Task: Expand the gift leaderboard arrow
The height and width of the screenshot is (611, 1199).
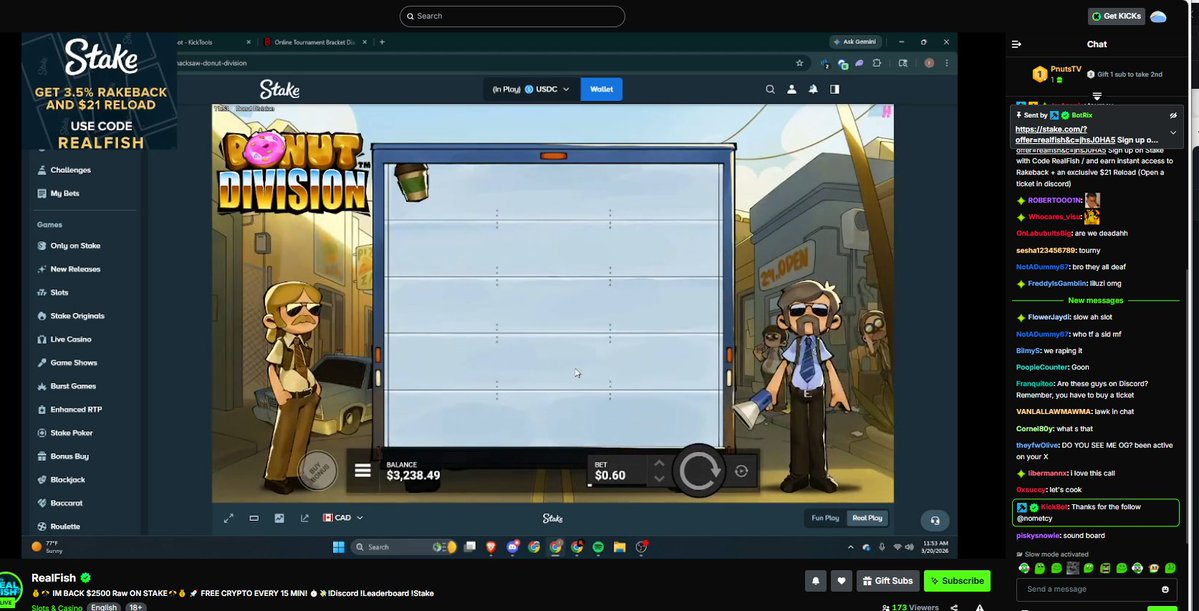Action: click(x=1097, y=96)
